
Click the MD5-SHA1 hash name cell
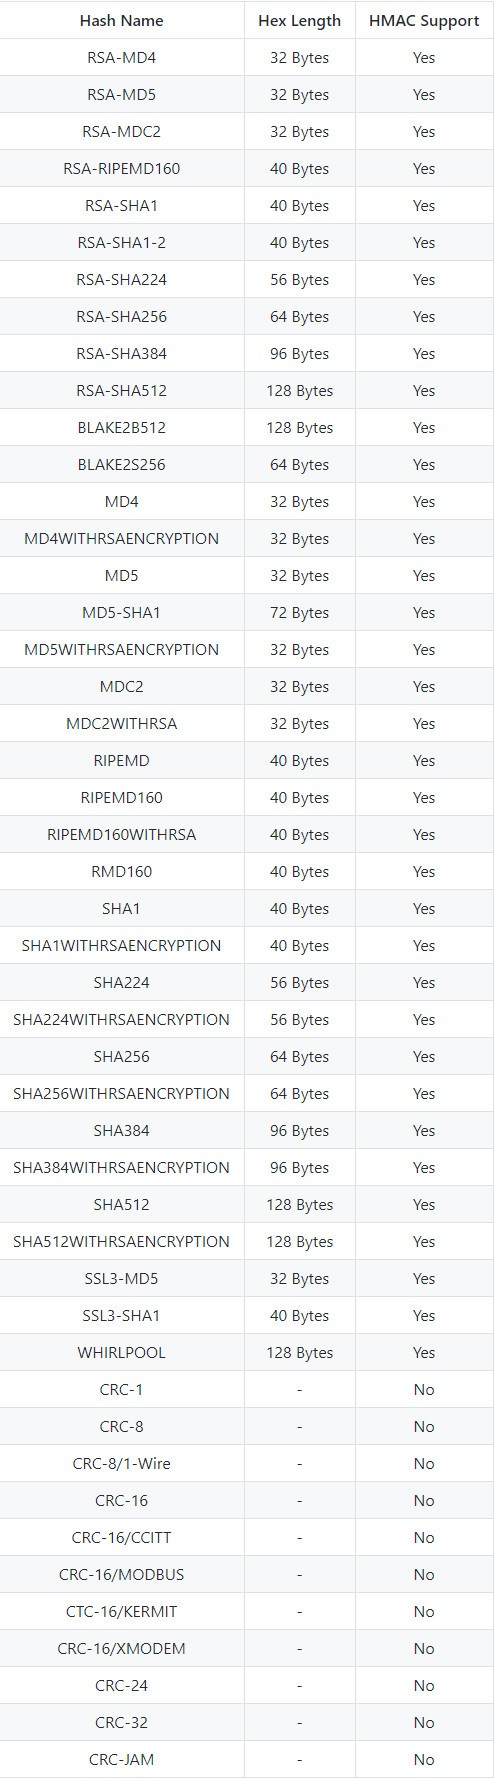(x=122, y=612)
